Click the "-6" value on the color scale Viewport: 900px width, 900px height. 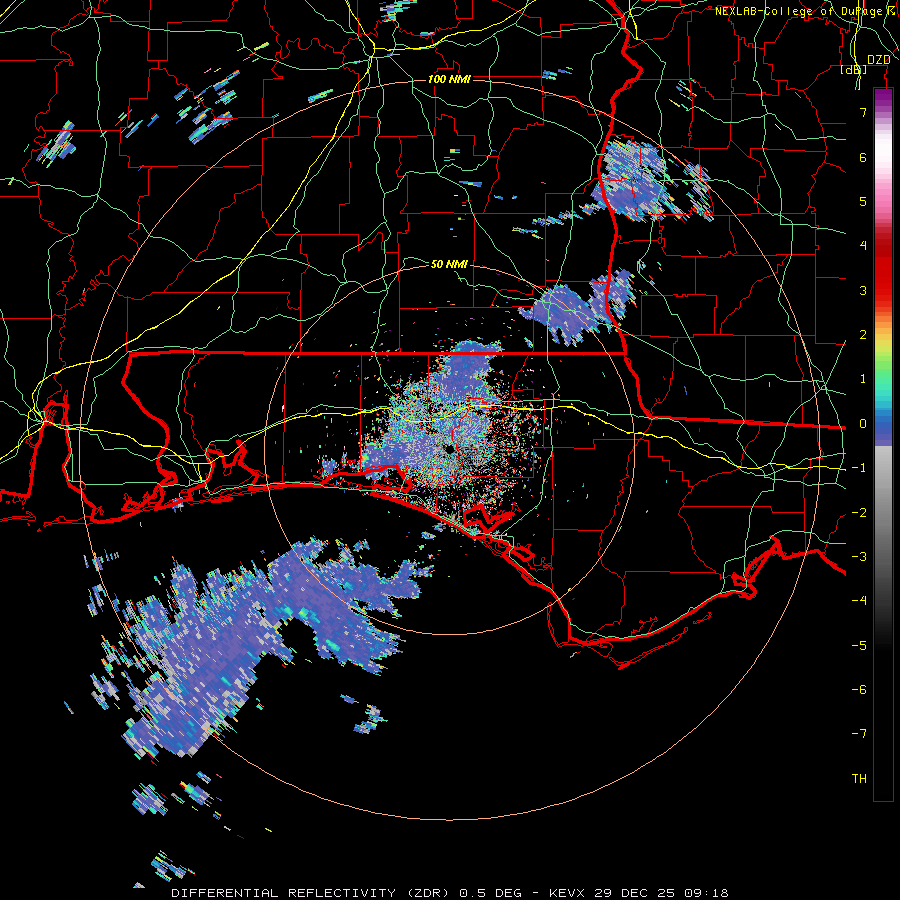[x=859, y=690]
